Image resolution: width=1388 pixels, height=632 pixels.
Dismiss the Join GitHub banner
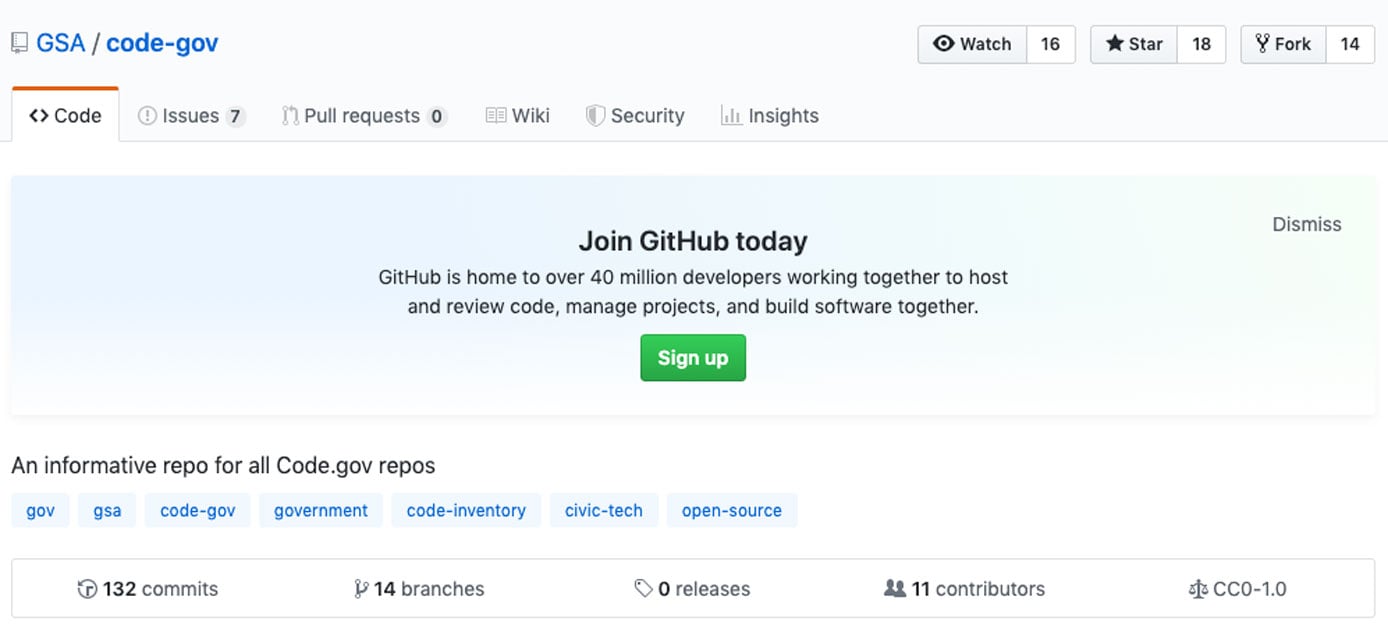[x=1306, y=224]
